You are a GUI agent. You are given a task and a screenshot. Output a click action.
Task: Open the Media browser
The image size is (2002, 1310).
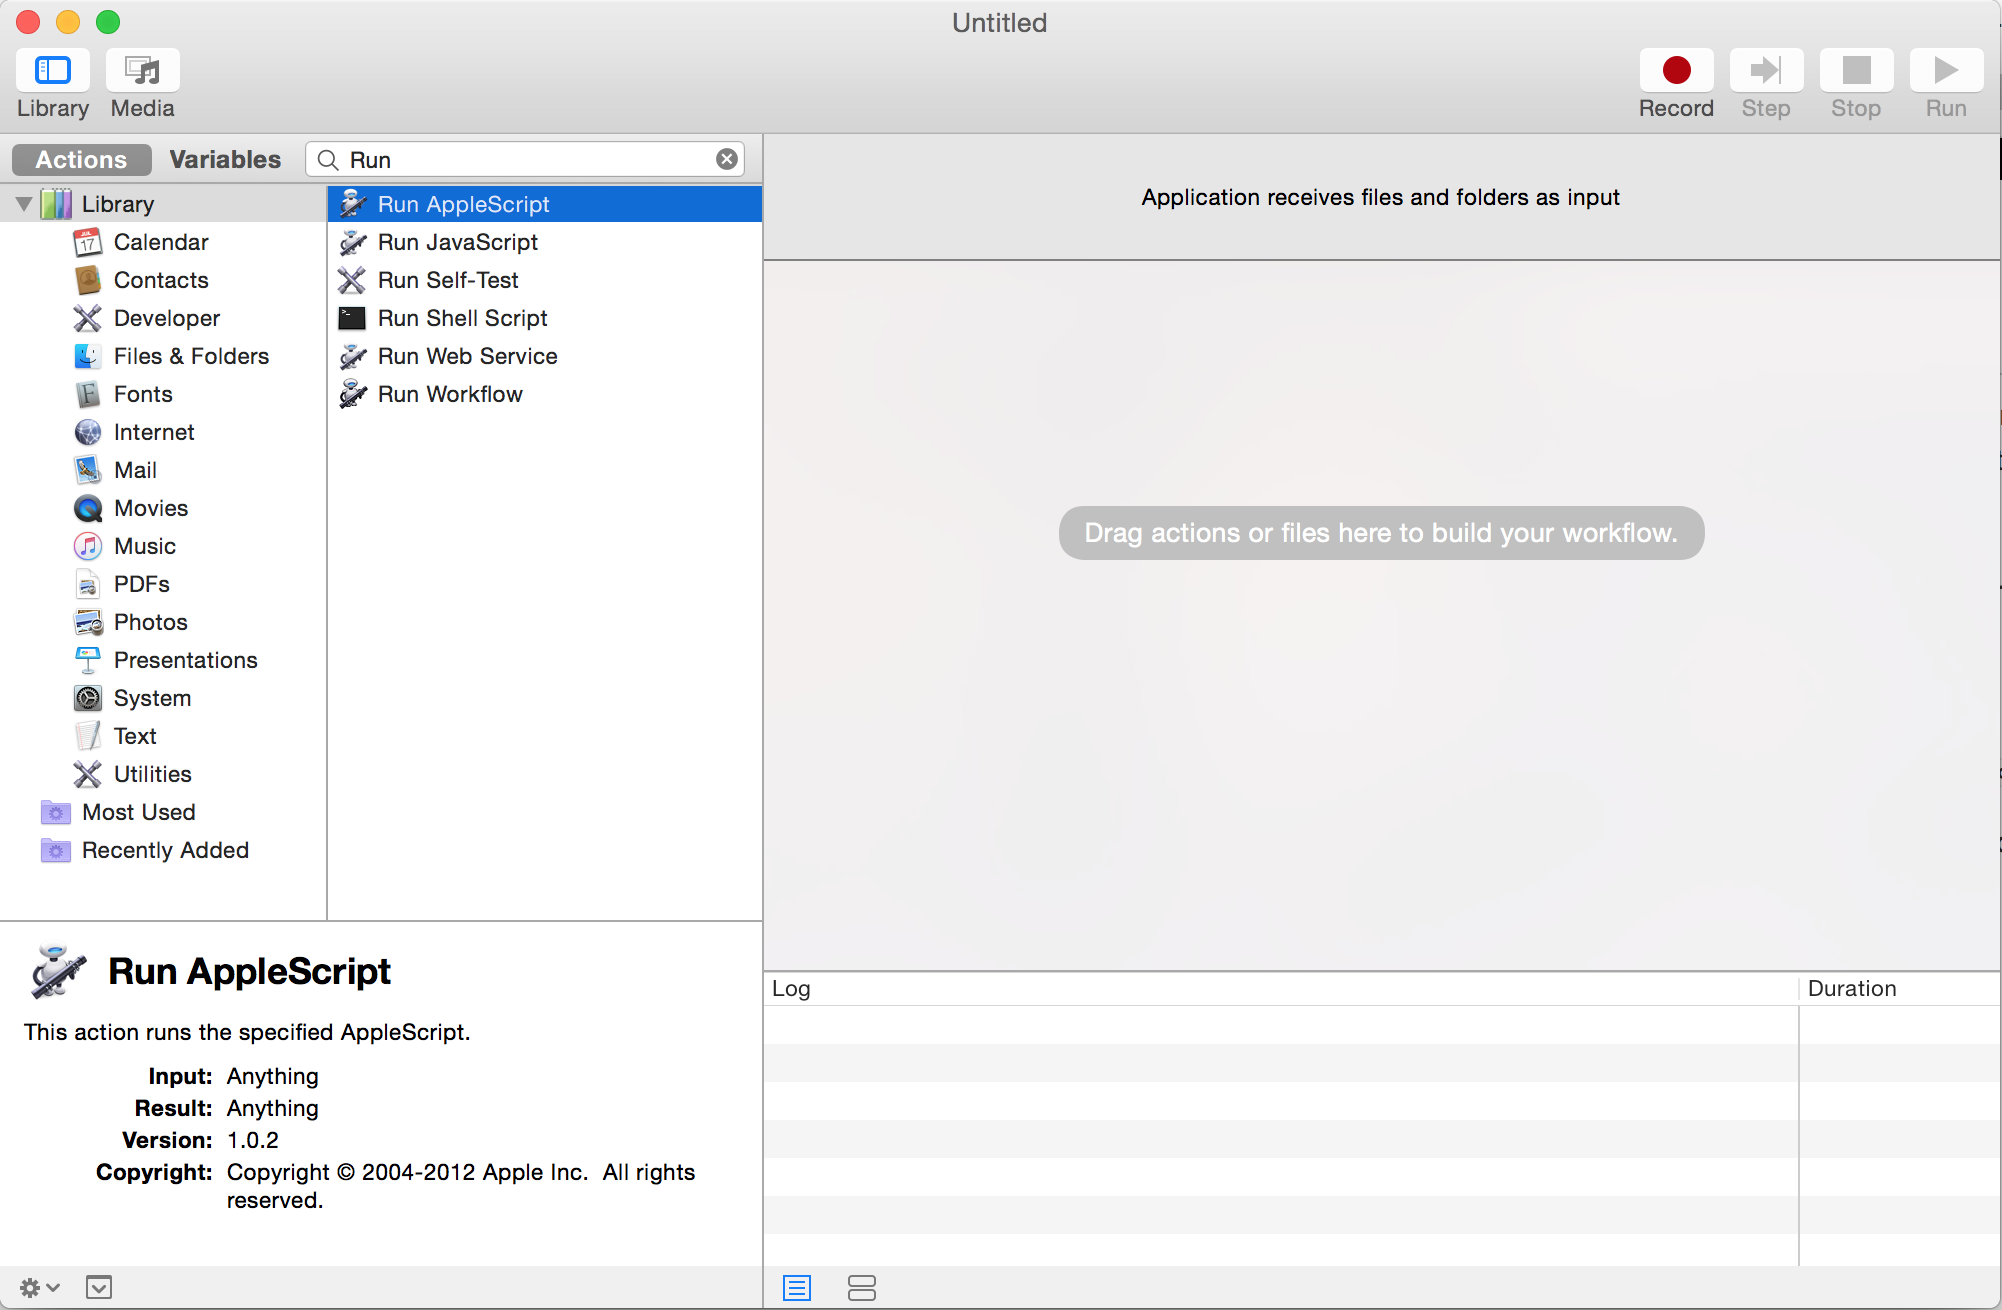coord(142,71)
